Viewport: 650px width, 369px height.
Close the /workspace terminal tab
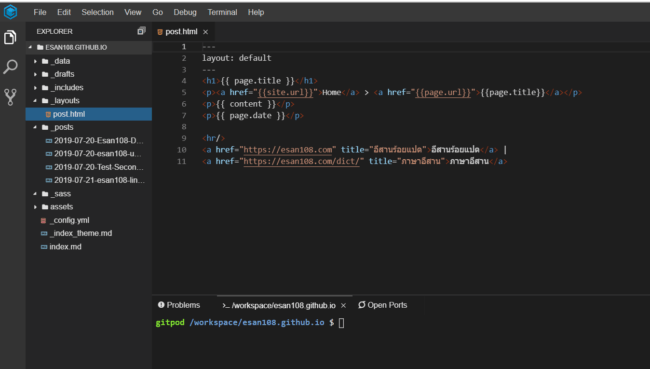tap(343, 306)
